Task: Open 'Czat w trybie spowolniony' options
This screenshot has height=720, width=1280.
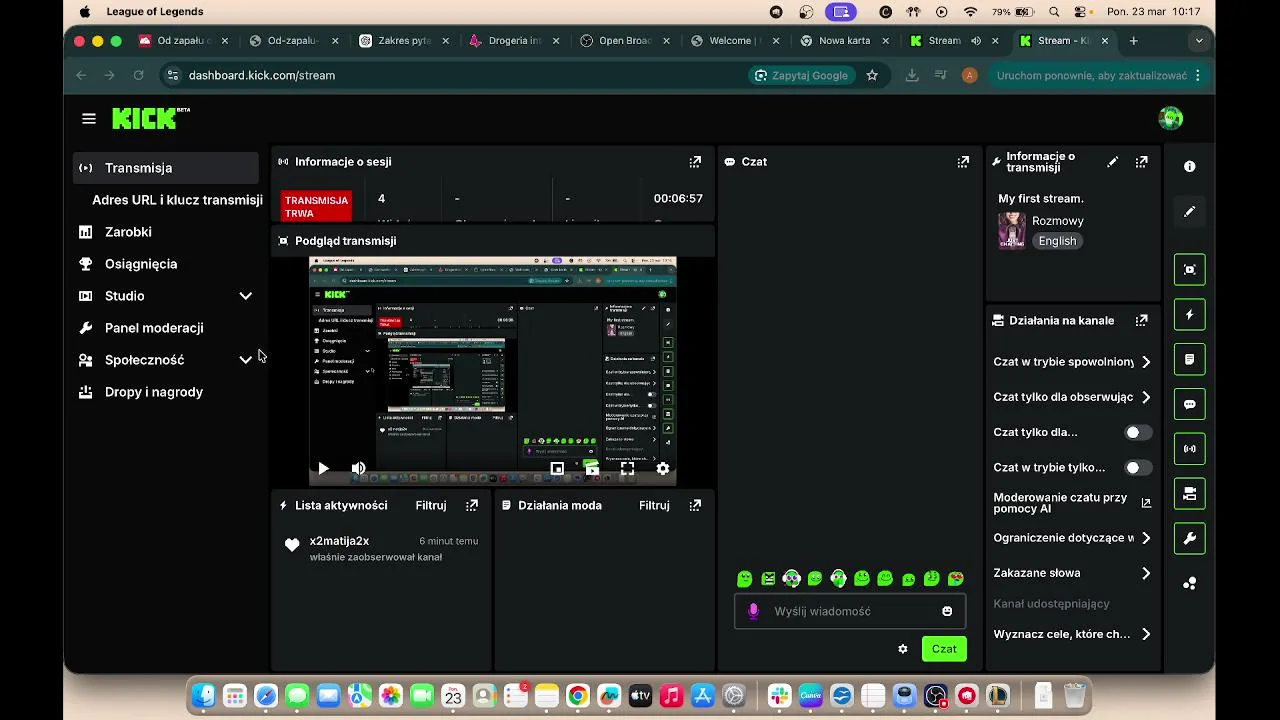Action: (1072, 362)
